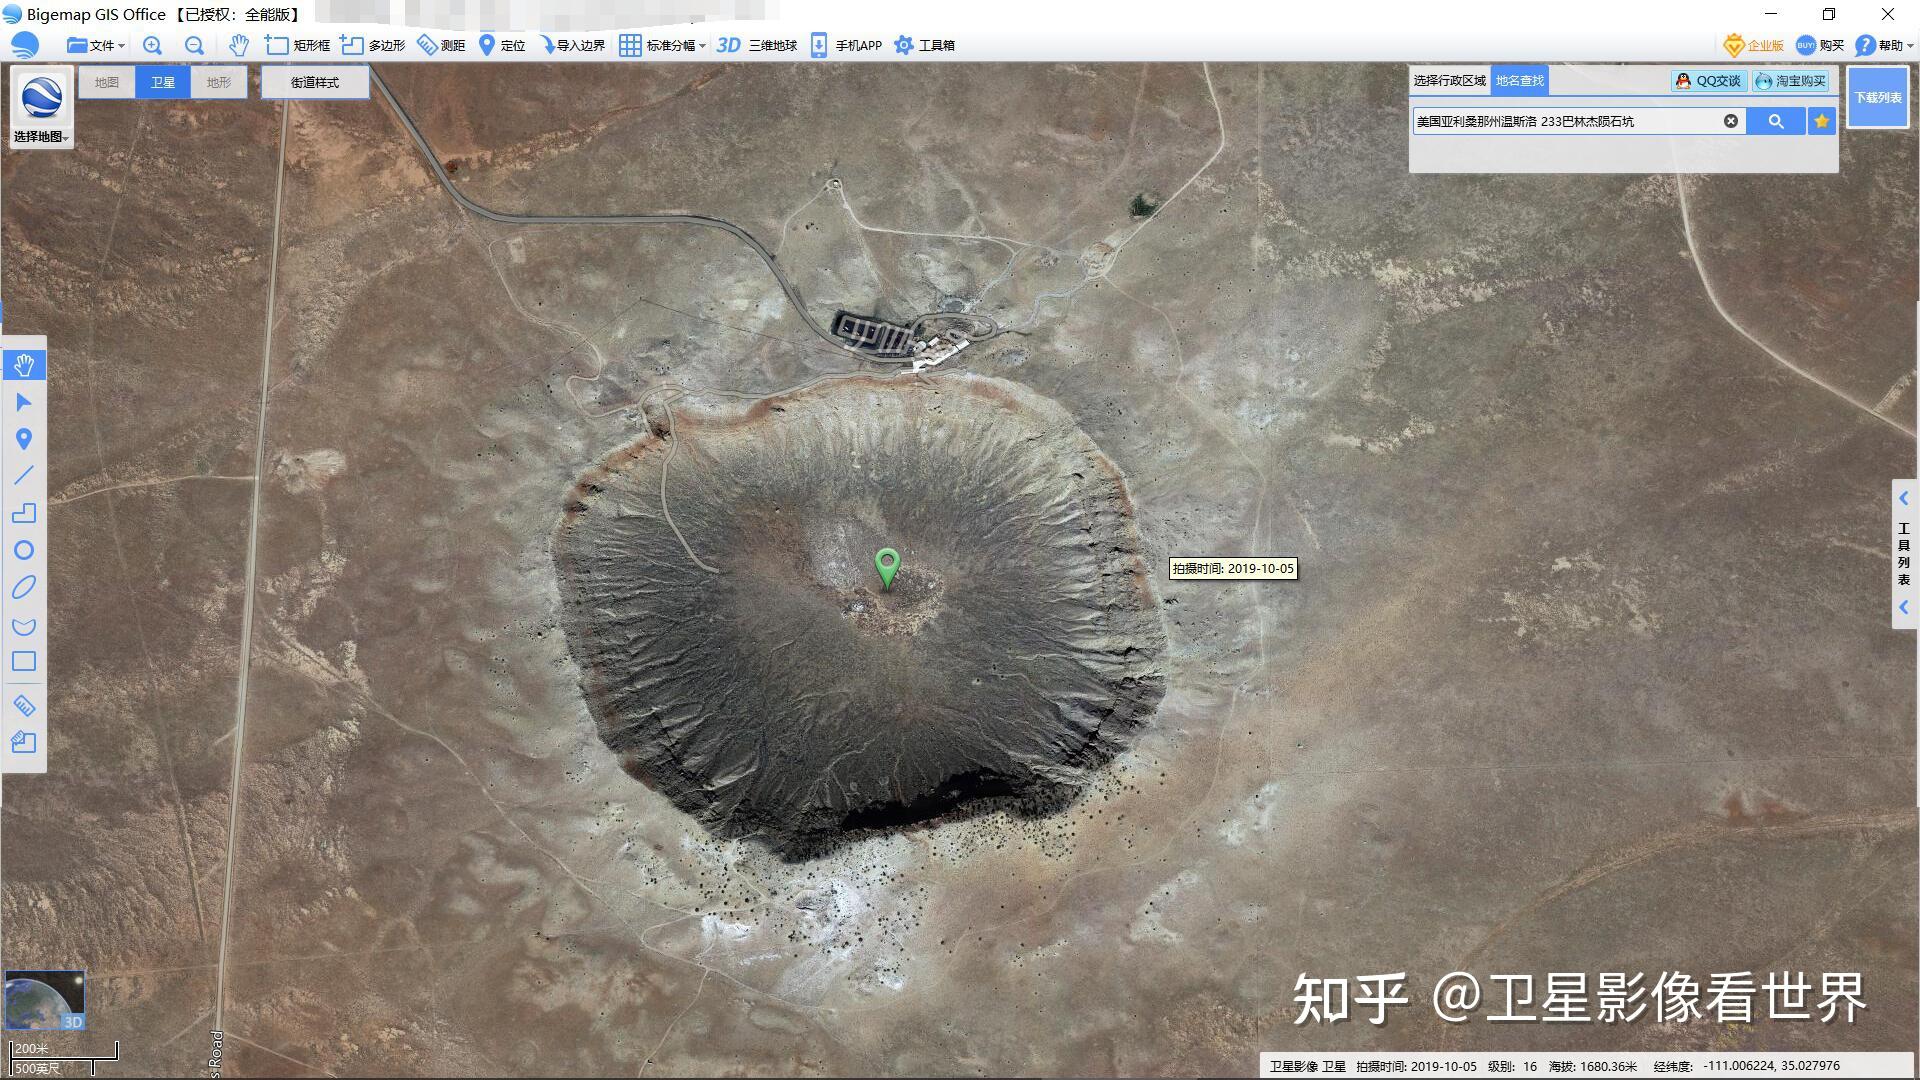This screenshot has height=1080, width=1920.
Task: Click the 企业版 enterprise edition link
Action: (1754, 45)
